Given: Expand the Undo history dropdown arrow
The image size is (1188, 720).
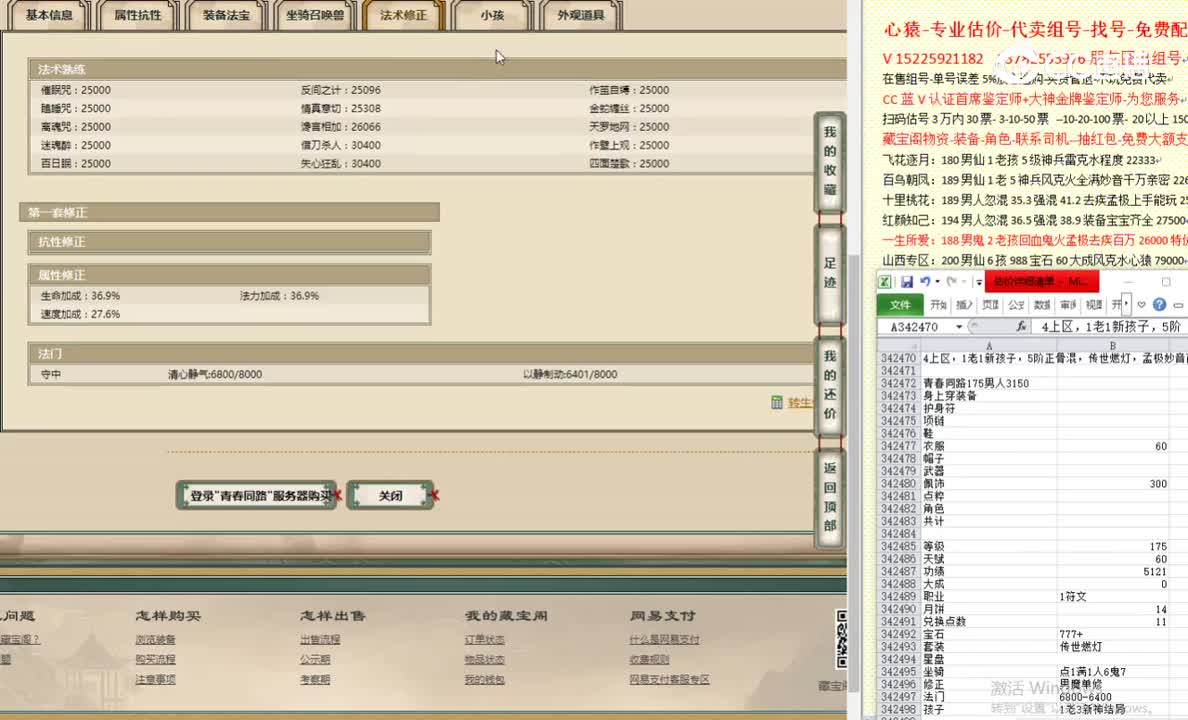Looking at the screenshot, I should point(937,281).
